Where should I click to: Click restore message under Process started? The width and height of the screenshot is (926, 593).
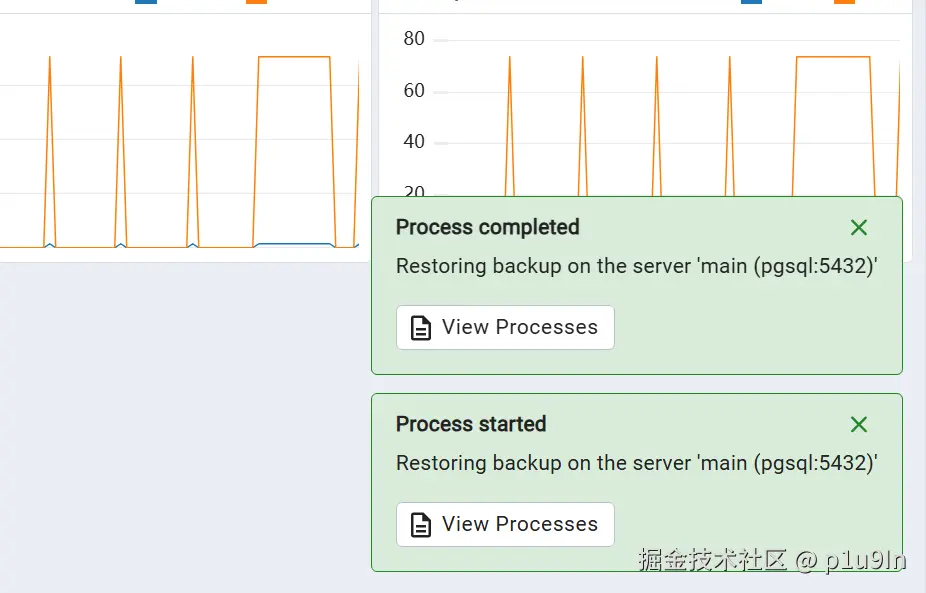637,463
